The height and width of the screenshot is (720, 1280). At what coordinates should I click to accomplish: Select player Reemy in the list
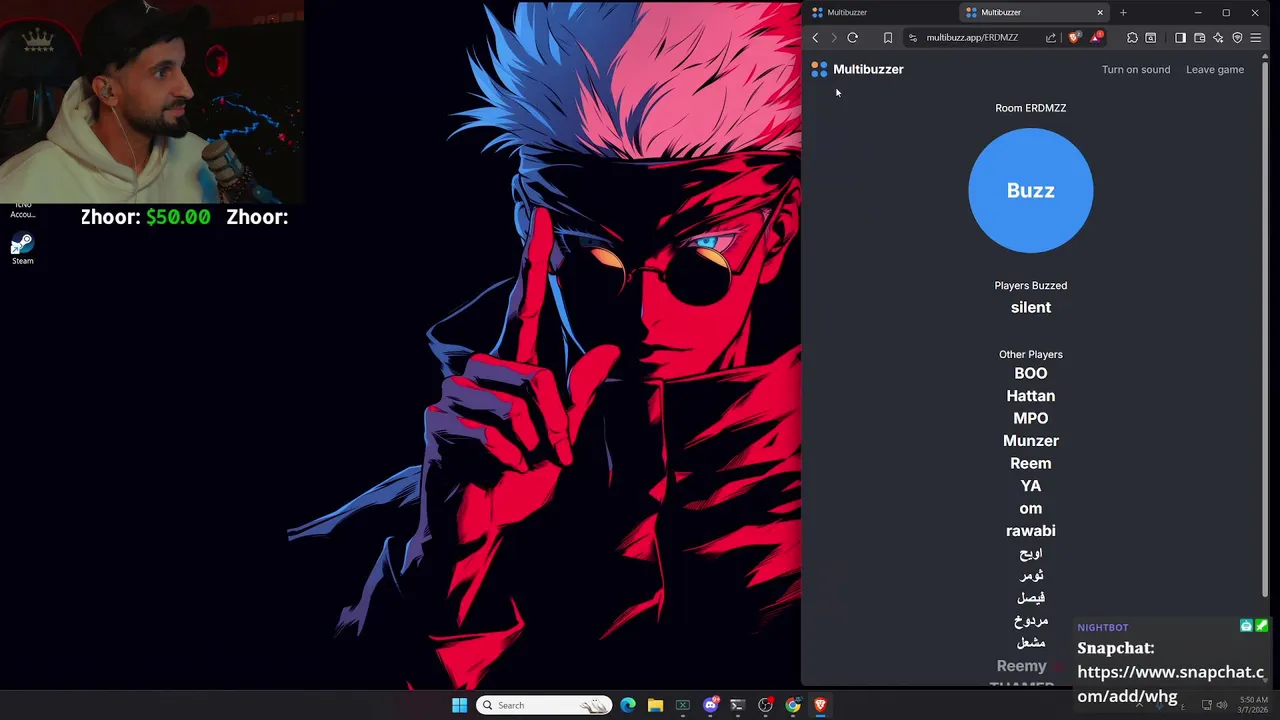point(1021,666)
